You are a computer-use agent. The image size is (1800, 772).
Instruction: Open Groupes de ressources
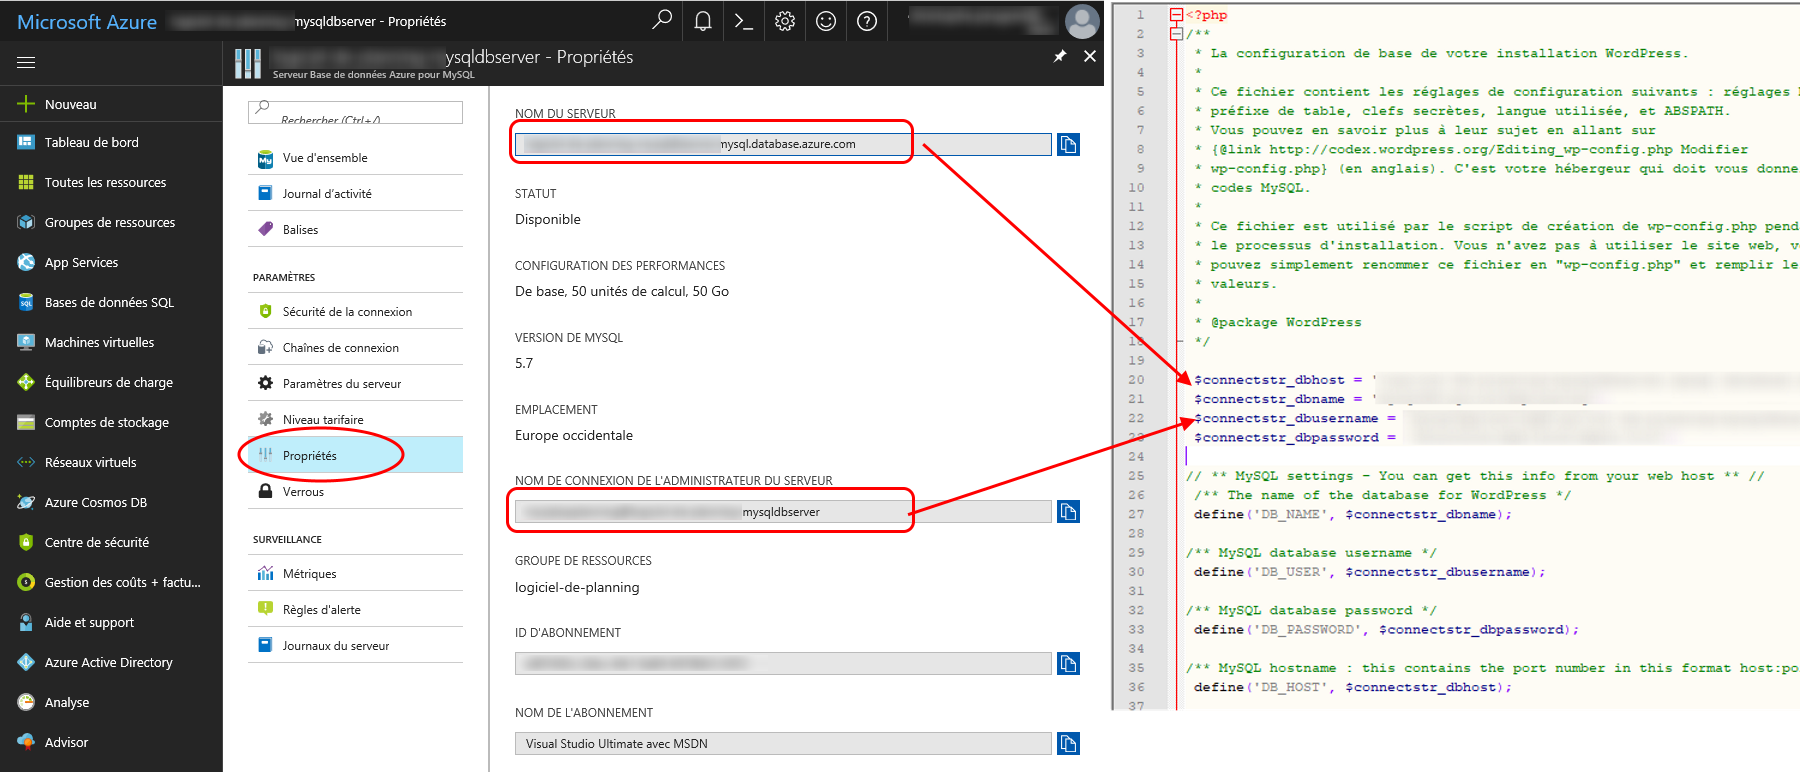pos(111,222)
